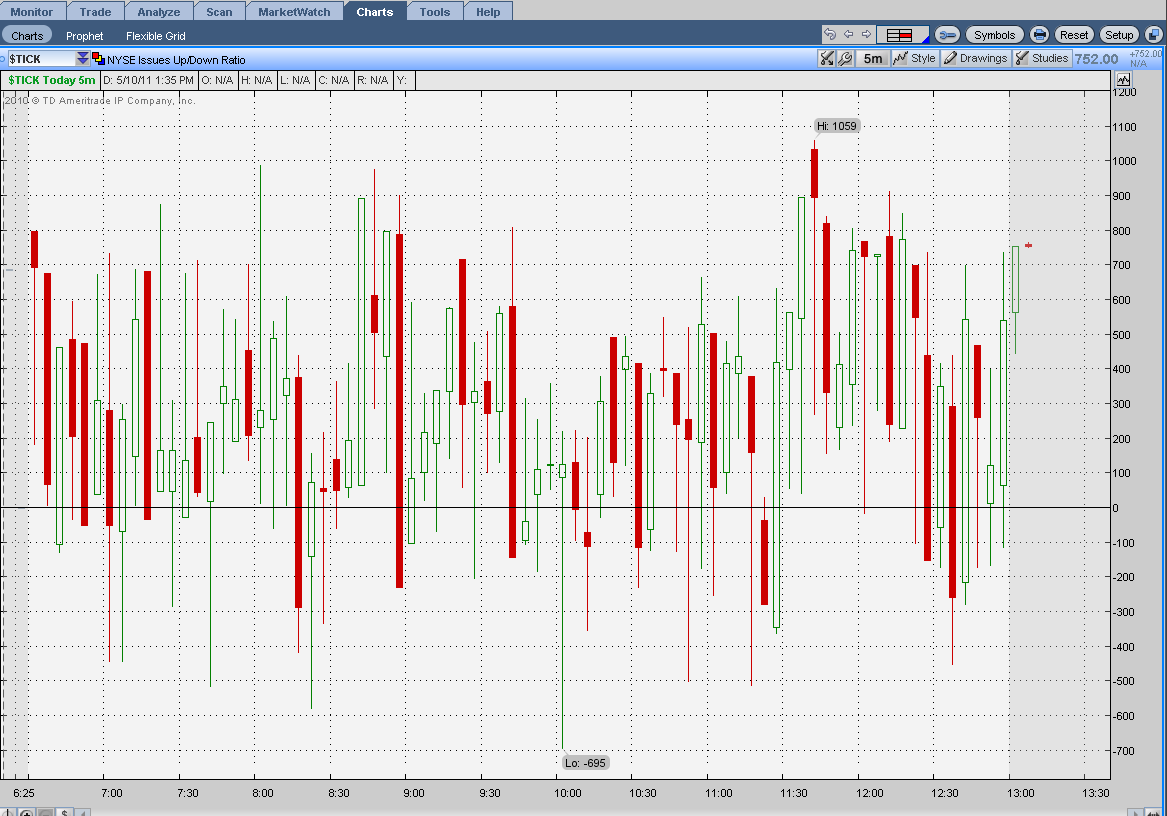1167x816 pixels.
Task: Switch to the Monitor tab
Action: (x=32, y=12)
